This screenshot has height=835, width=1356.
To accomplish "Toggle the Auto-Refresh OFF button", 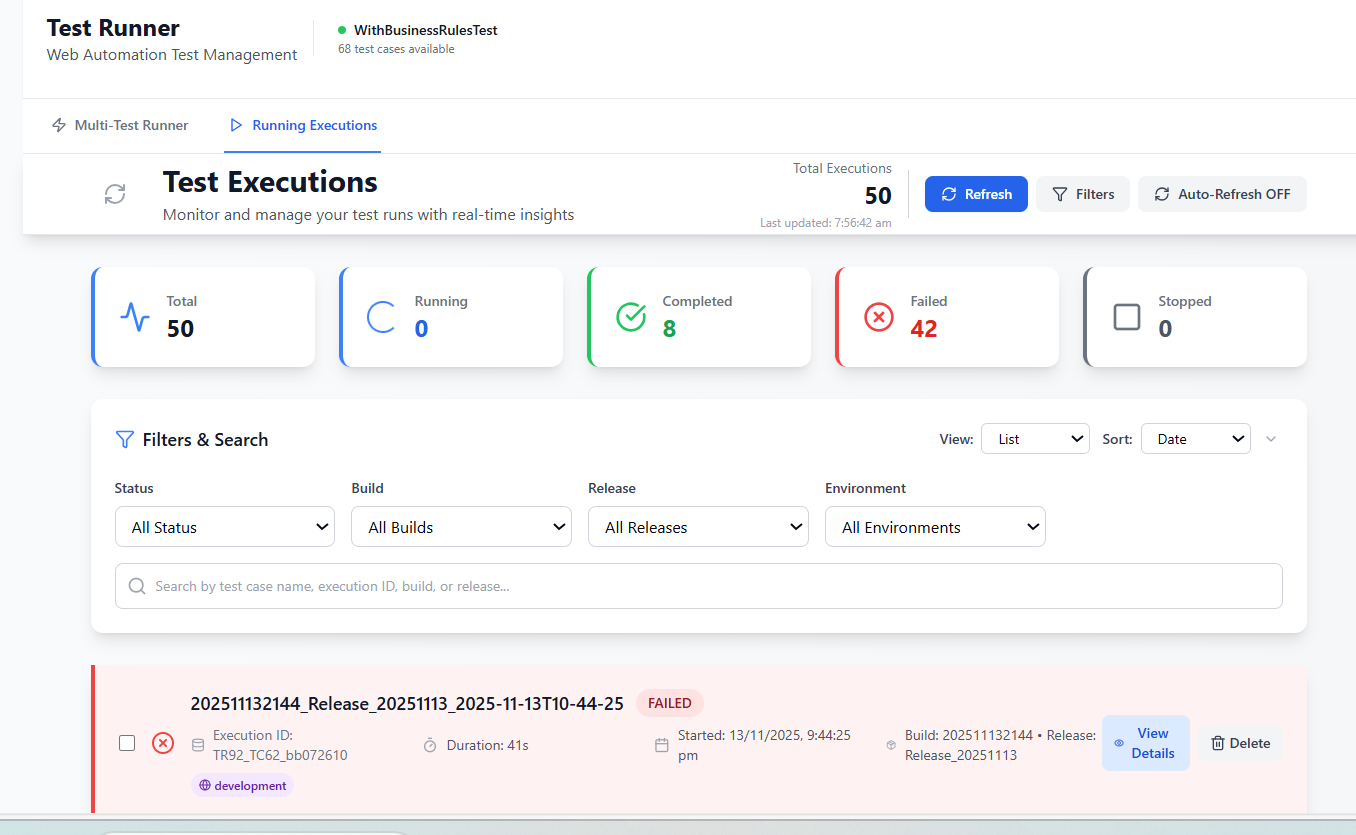I will 1222,194.
